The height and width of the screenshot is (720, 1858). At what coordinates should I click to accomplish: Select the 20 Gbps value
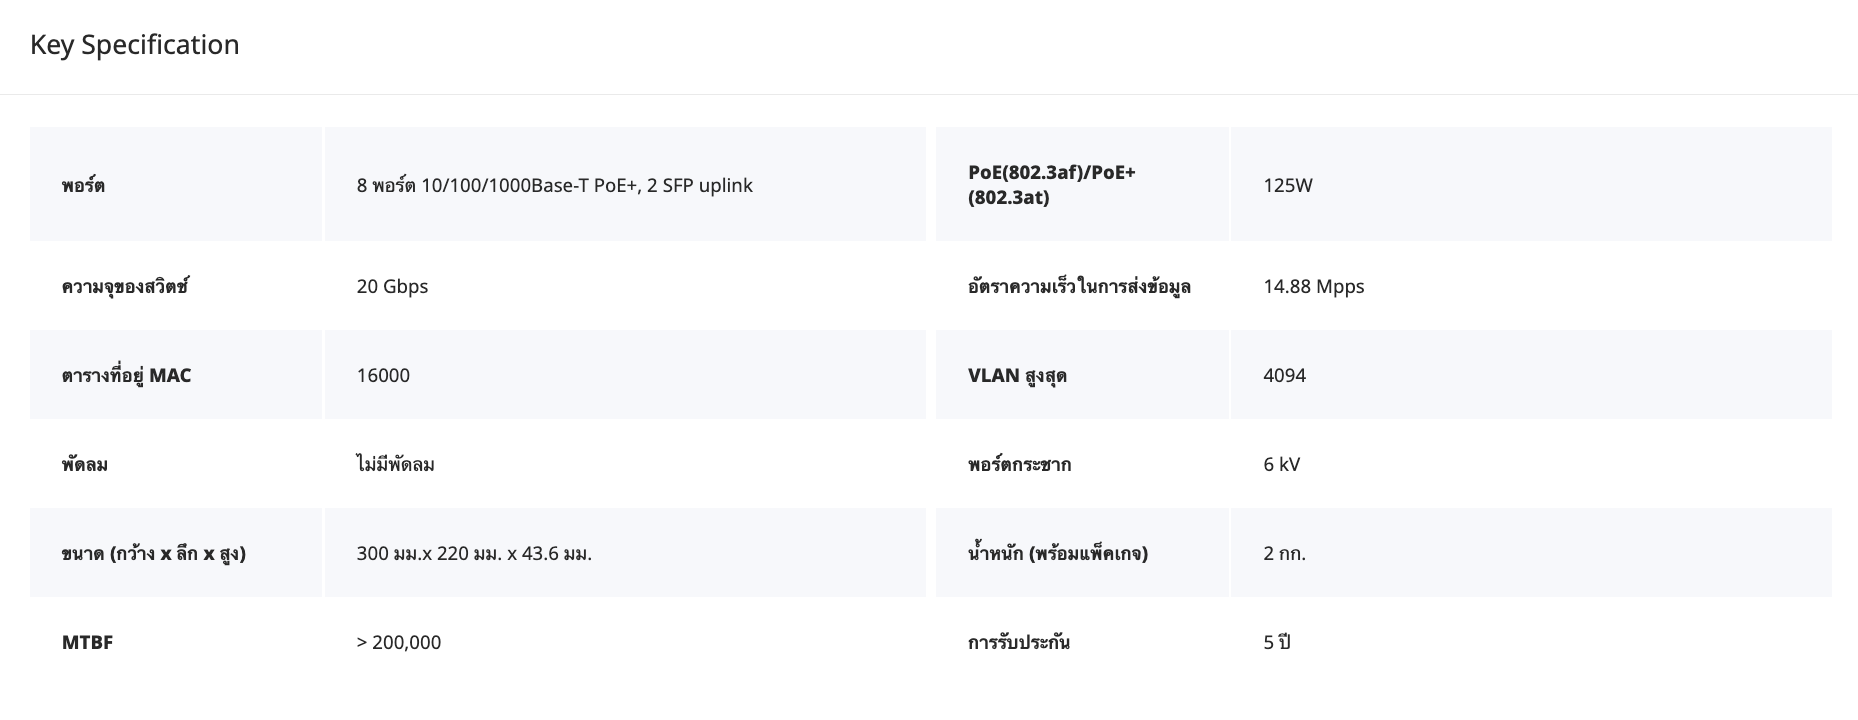(392, 286)
